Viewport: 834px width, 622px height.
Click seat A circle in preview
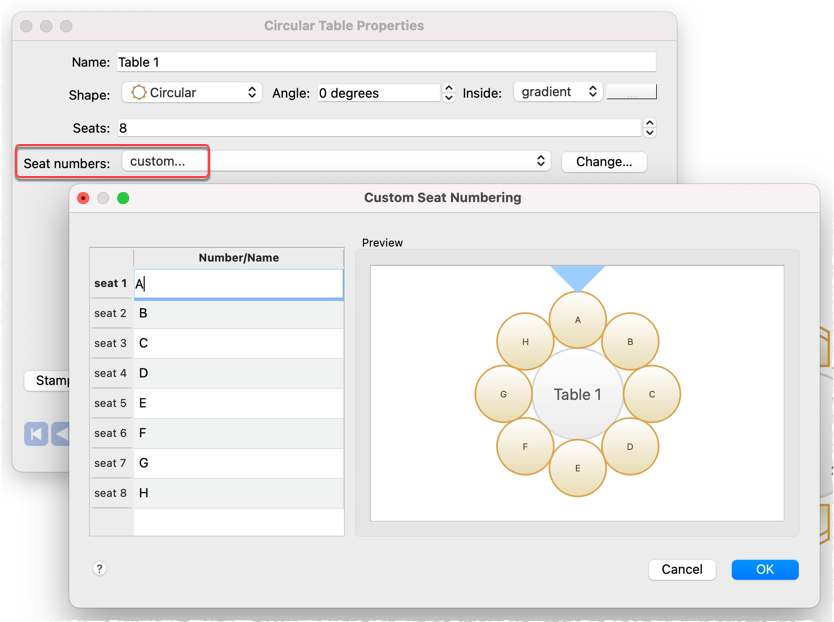(578, 320)
